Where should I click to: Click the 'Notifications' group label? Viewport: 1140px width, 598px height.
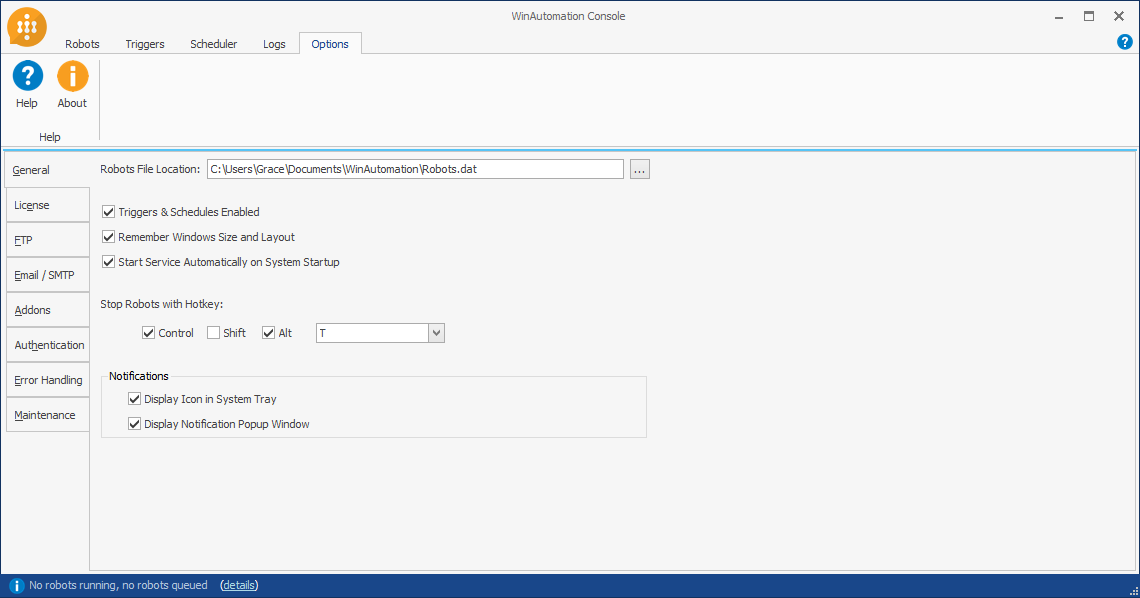(x=139, y=376)
